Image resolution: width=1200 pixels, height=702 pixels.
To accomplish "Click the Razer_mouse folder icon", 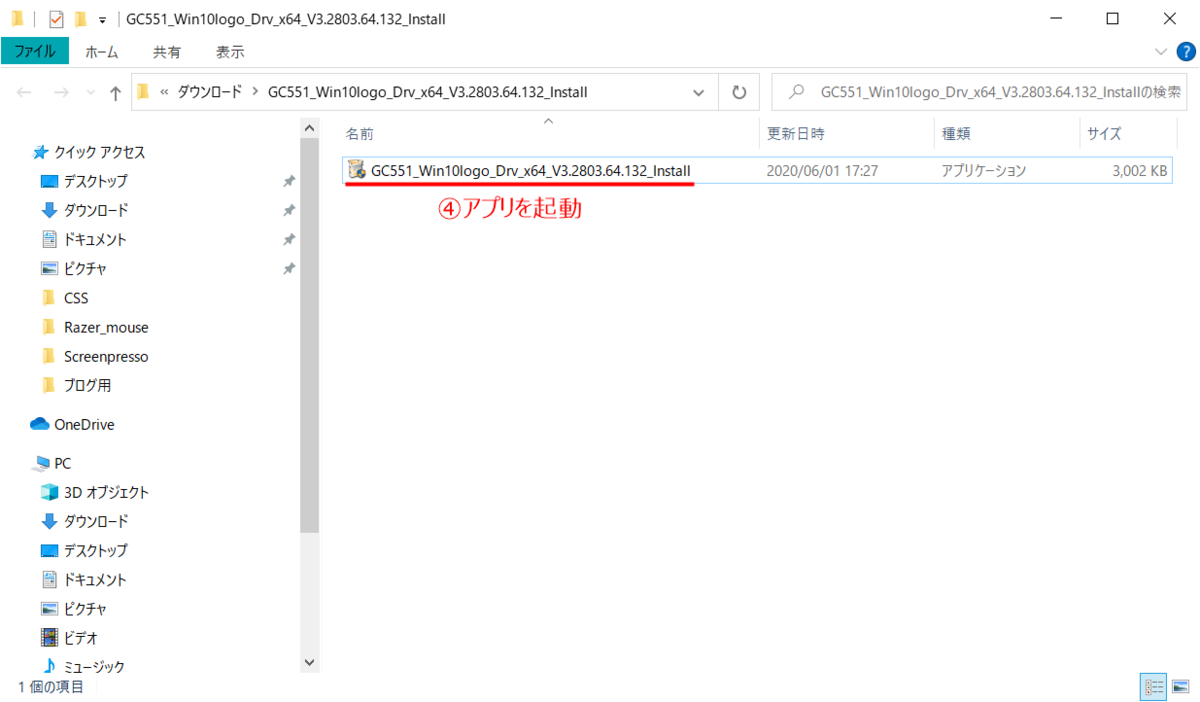I will tap(49, 327).
